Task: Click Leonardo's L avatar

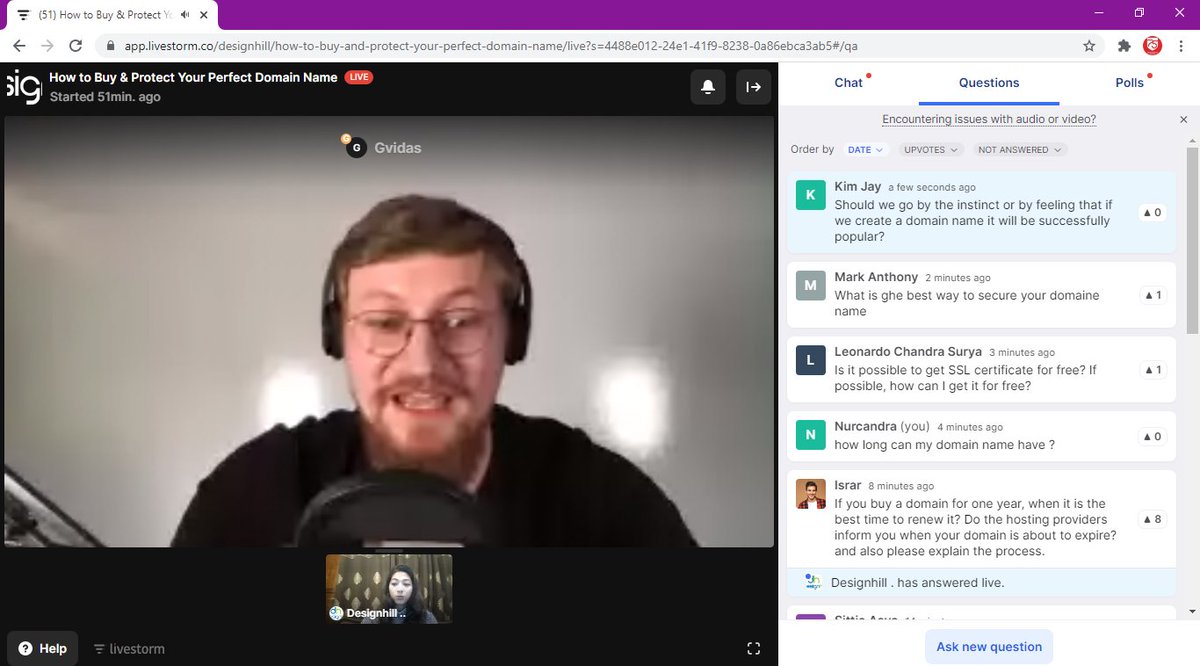Action: point(810,360)
